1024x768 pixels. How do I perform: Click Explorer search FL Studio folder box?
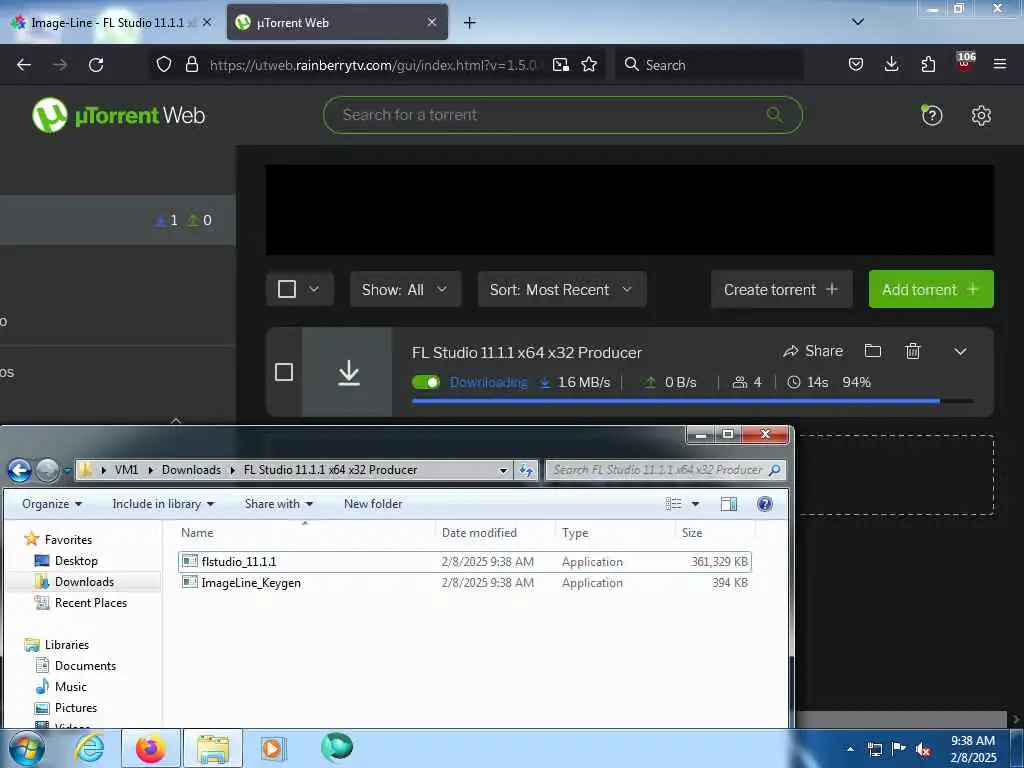666,470
